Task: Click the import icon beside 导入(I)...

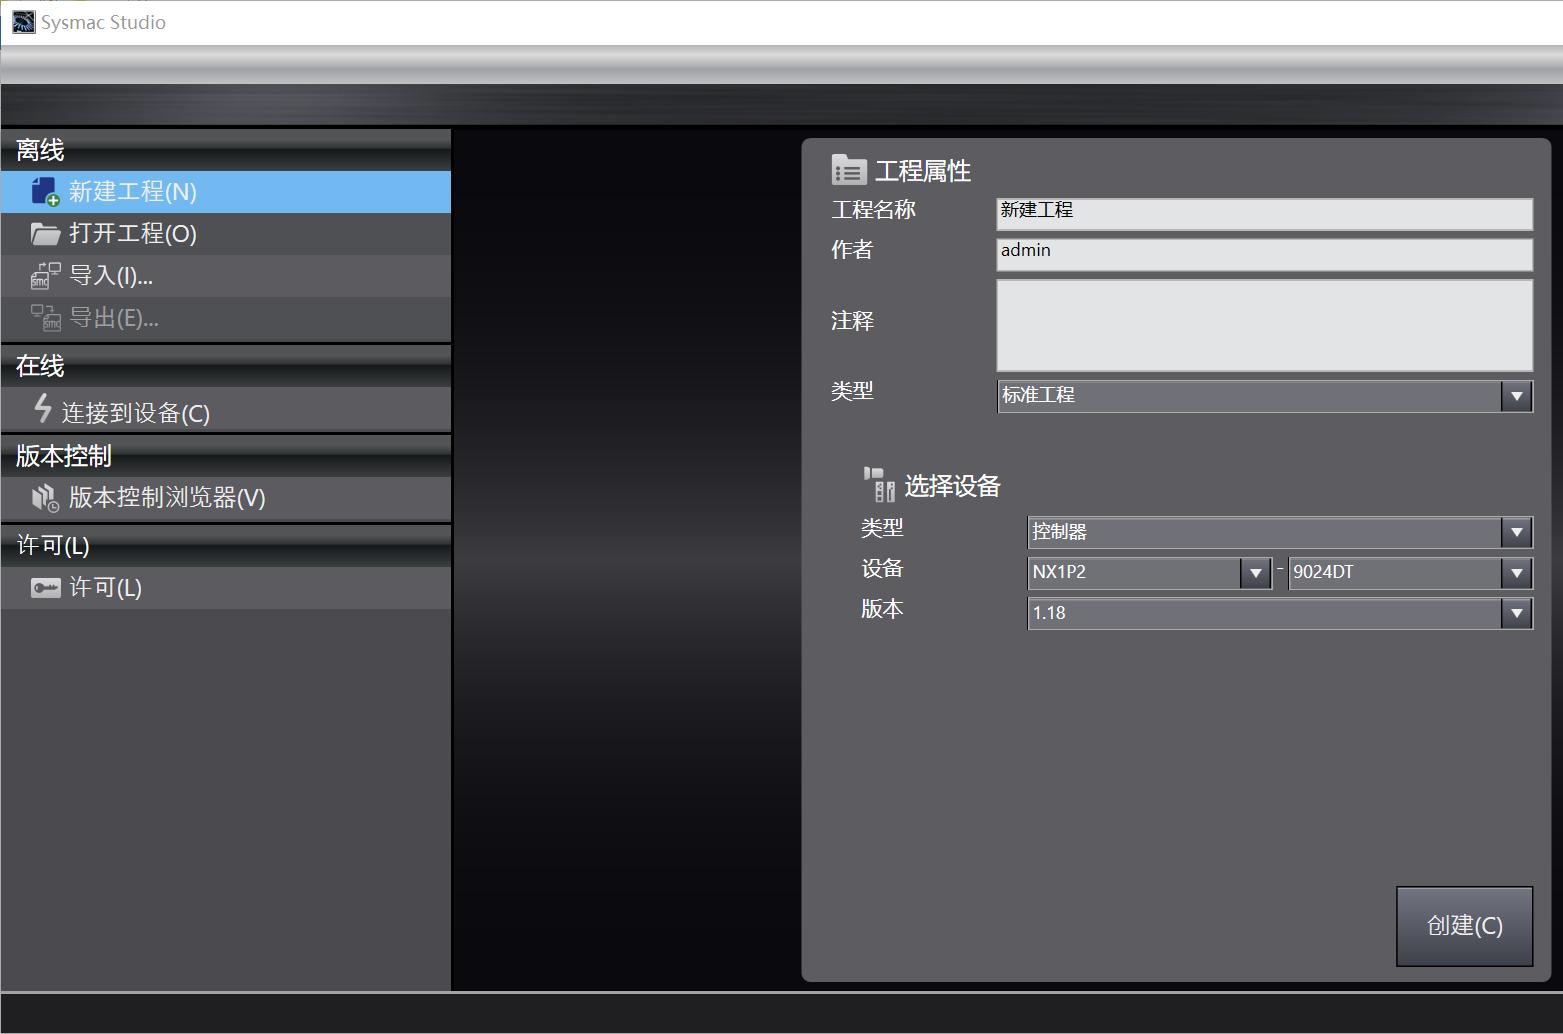Action: 45,276
